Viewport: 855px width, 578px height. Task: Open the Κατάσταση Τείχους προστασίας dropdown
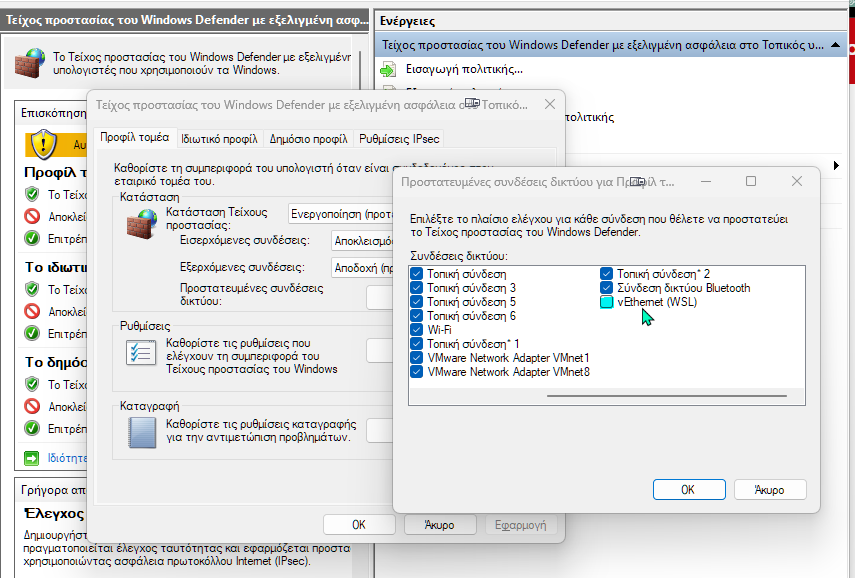338,213
